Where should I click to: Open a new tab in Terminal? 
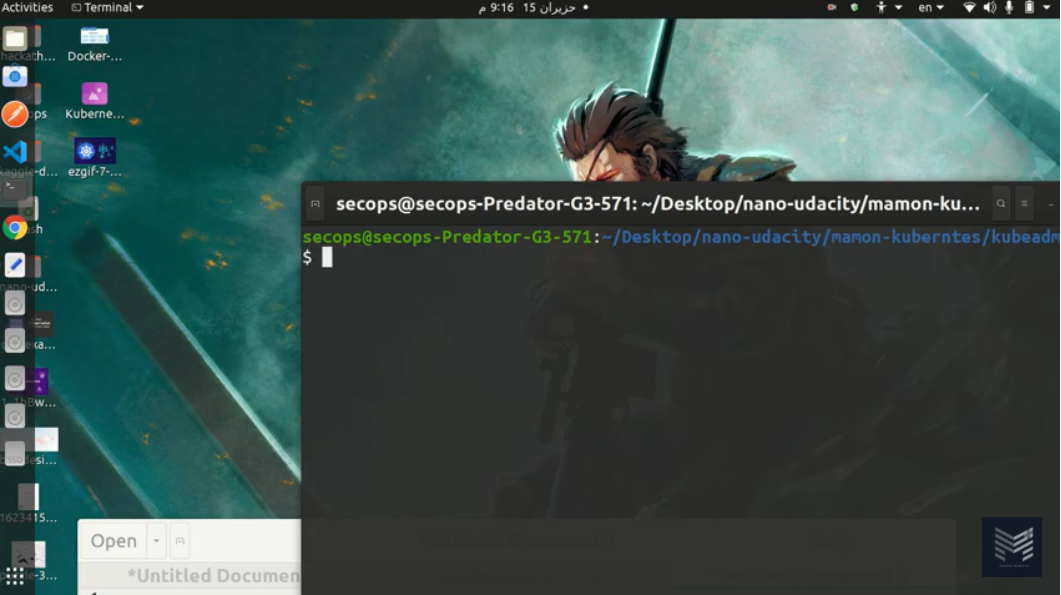(315, 204)
